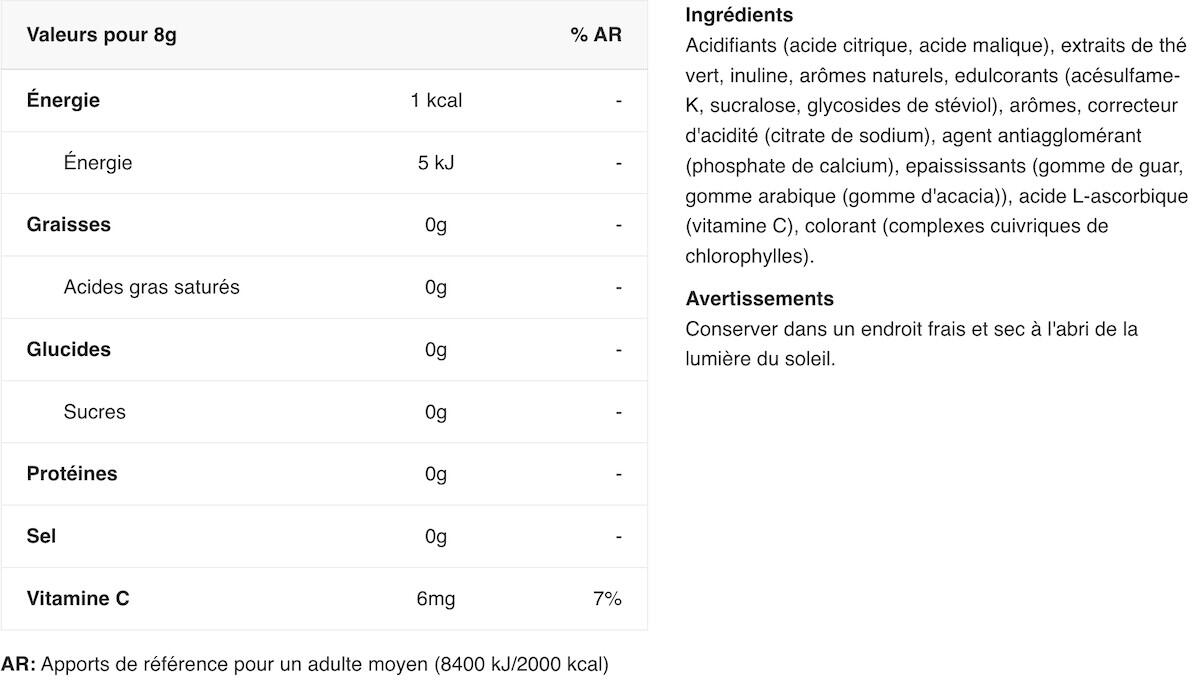The height and width of the screenshot is (685, 1200).
Task: Select the 'Graisses' row label
Action: pos(68,225)
